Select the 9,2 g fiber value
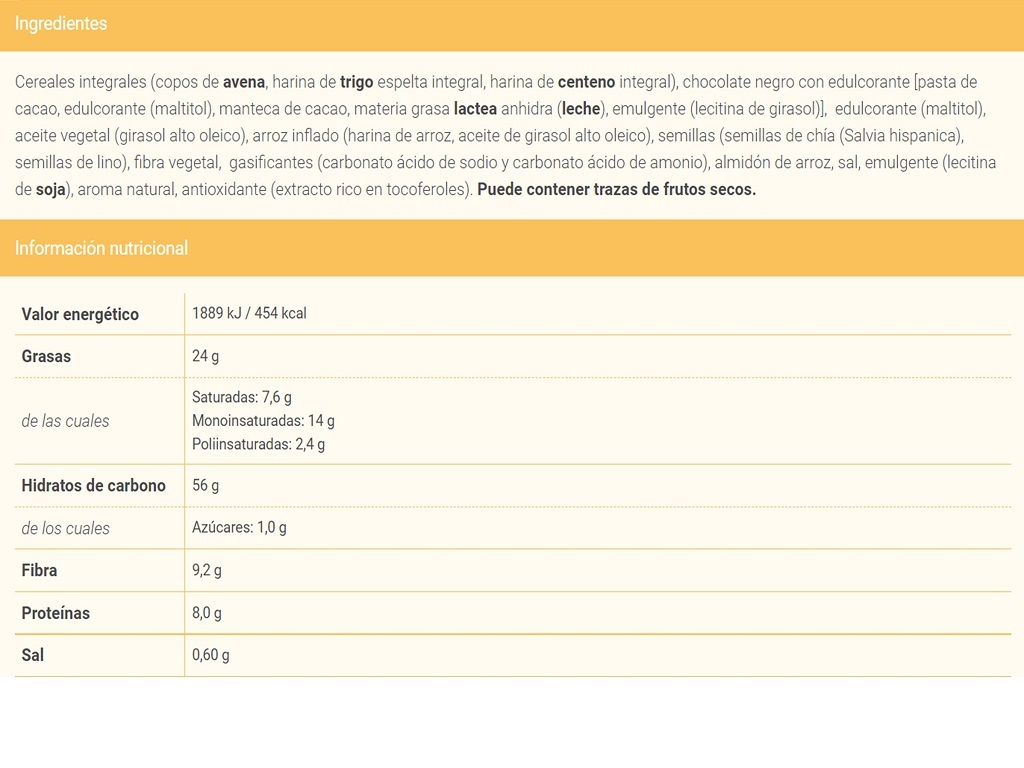The image size is (1024, 768). [206, 570]
